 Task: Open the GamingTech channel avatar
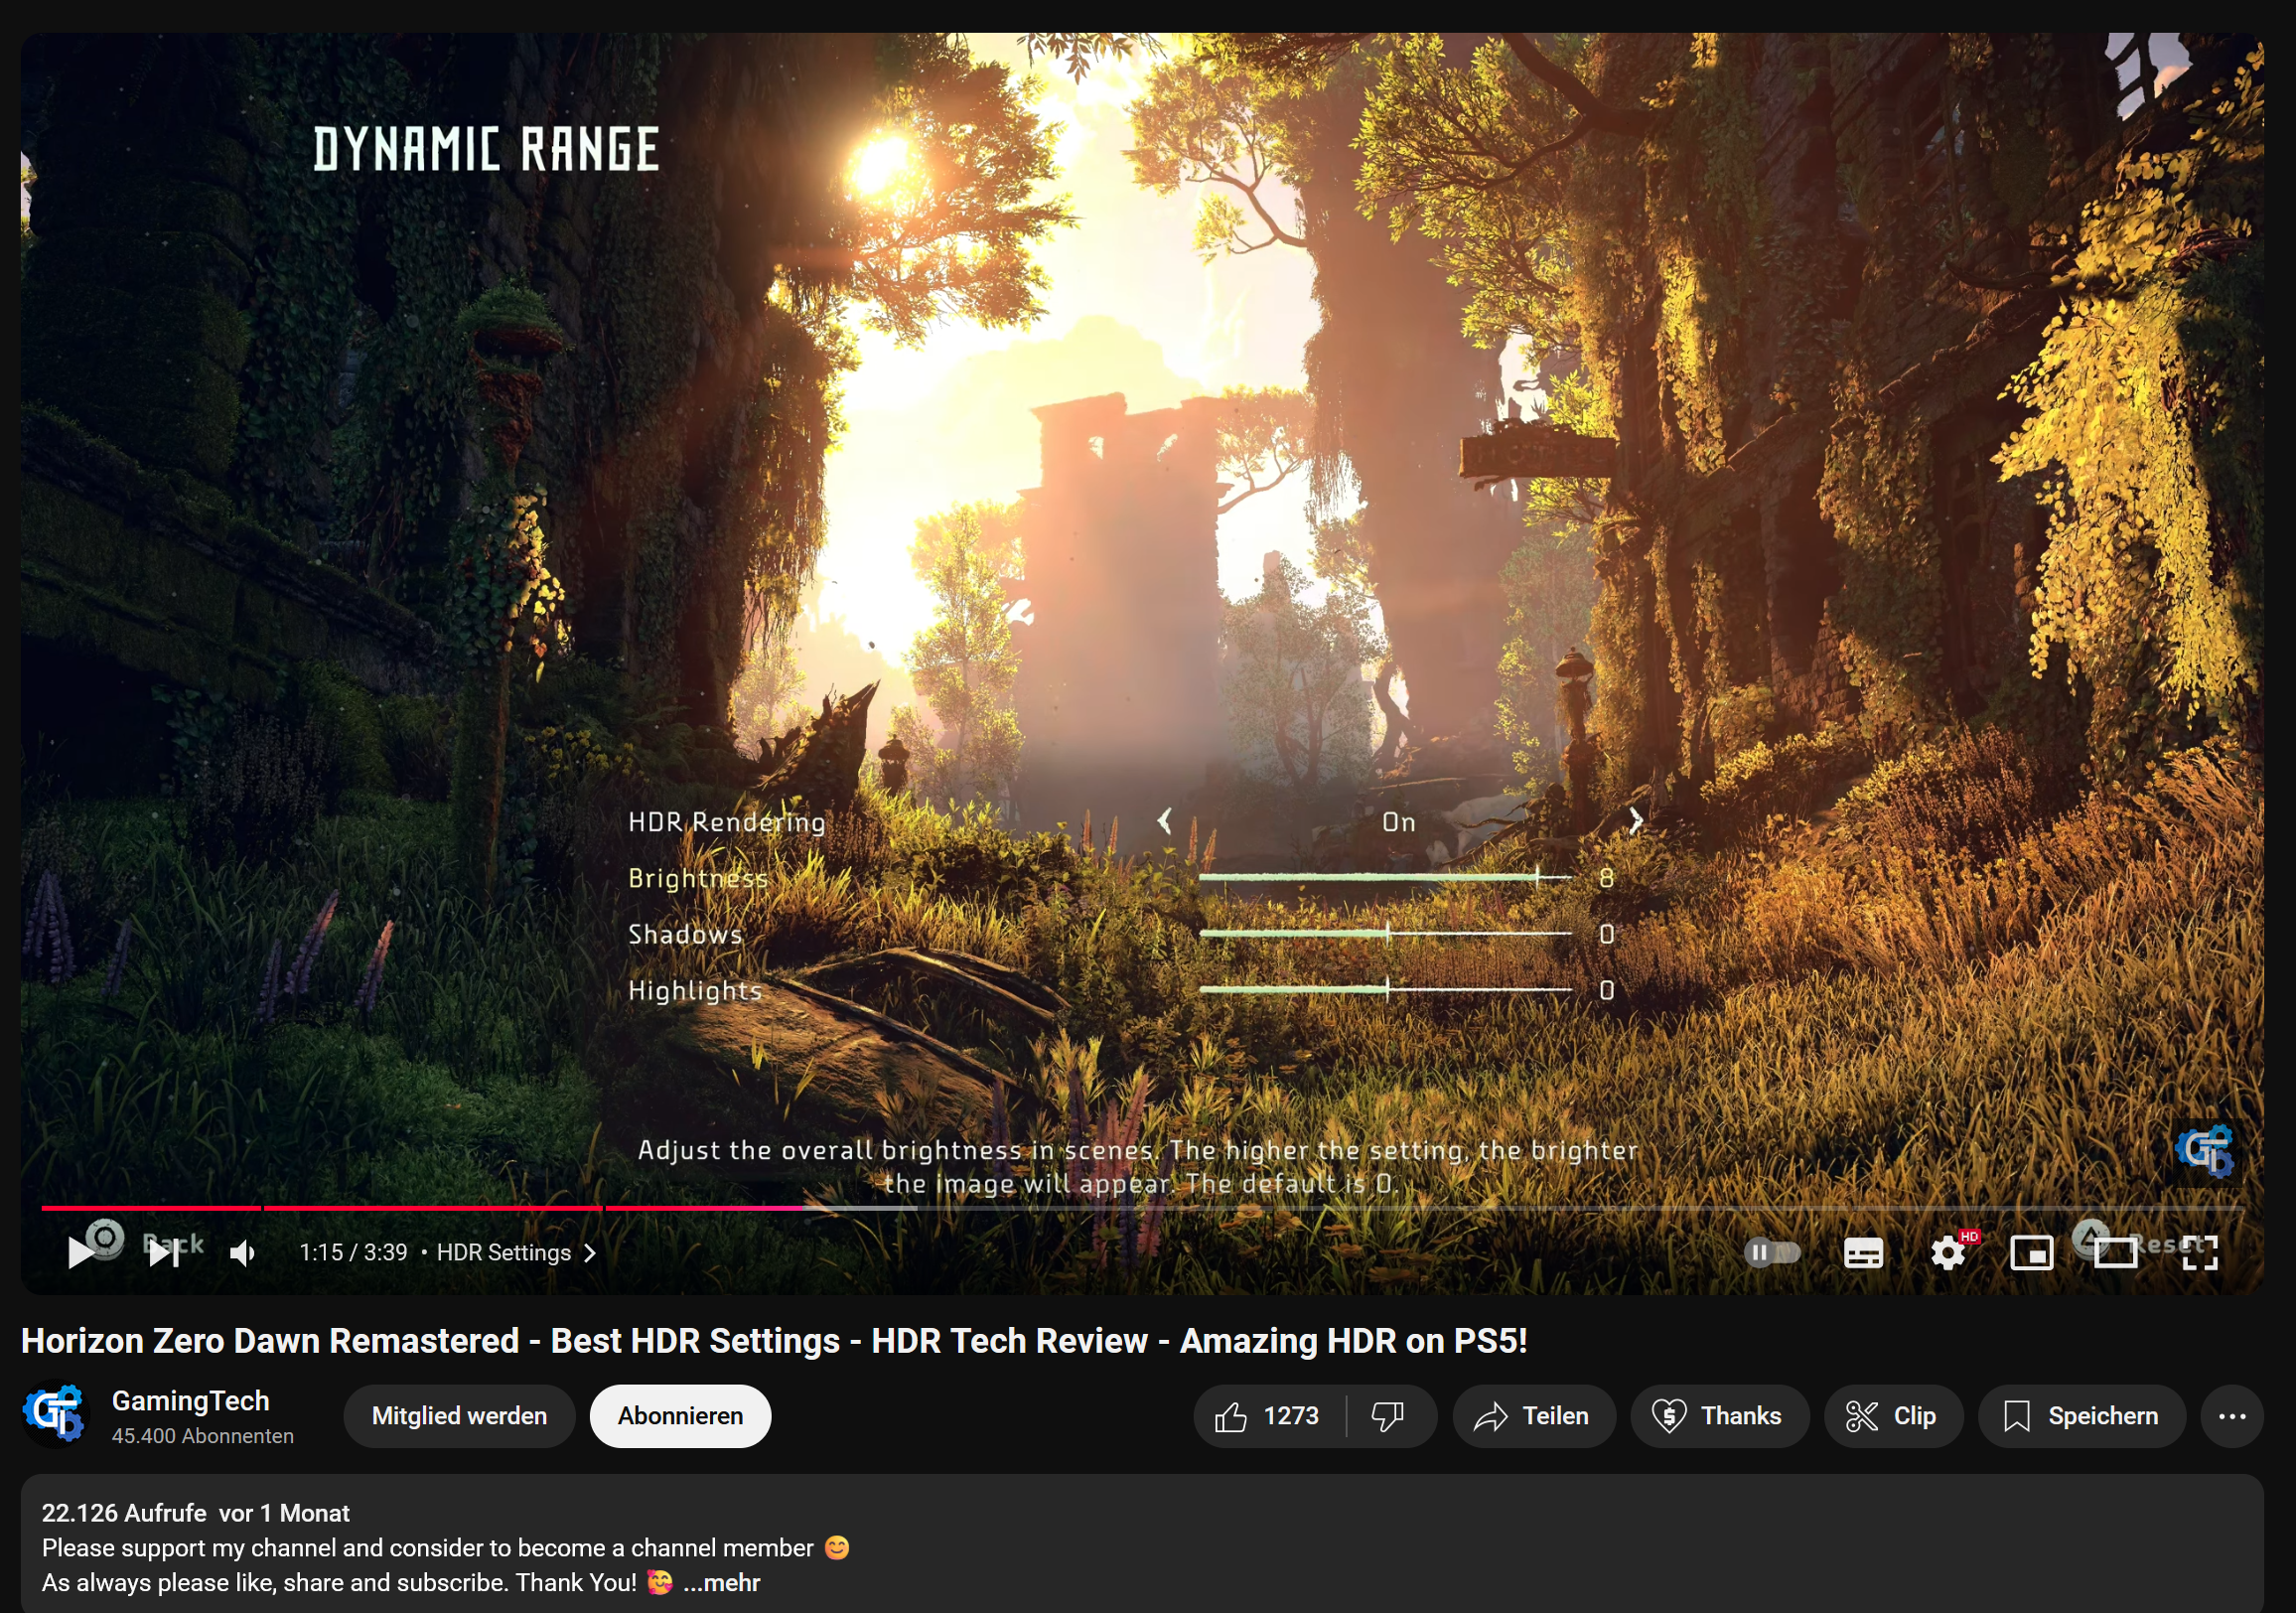(x=55, y=1414)
